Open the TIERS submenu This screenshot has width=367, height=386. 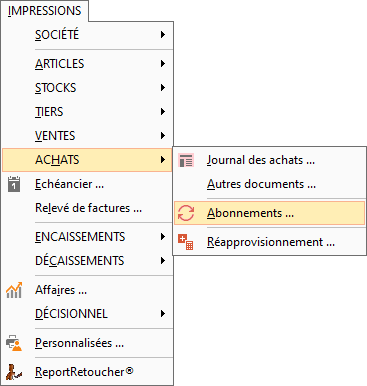(87, 112)
